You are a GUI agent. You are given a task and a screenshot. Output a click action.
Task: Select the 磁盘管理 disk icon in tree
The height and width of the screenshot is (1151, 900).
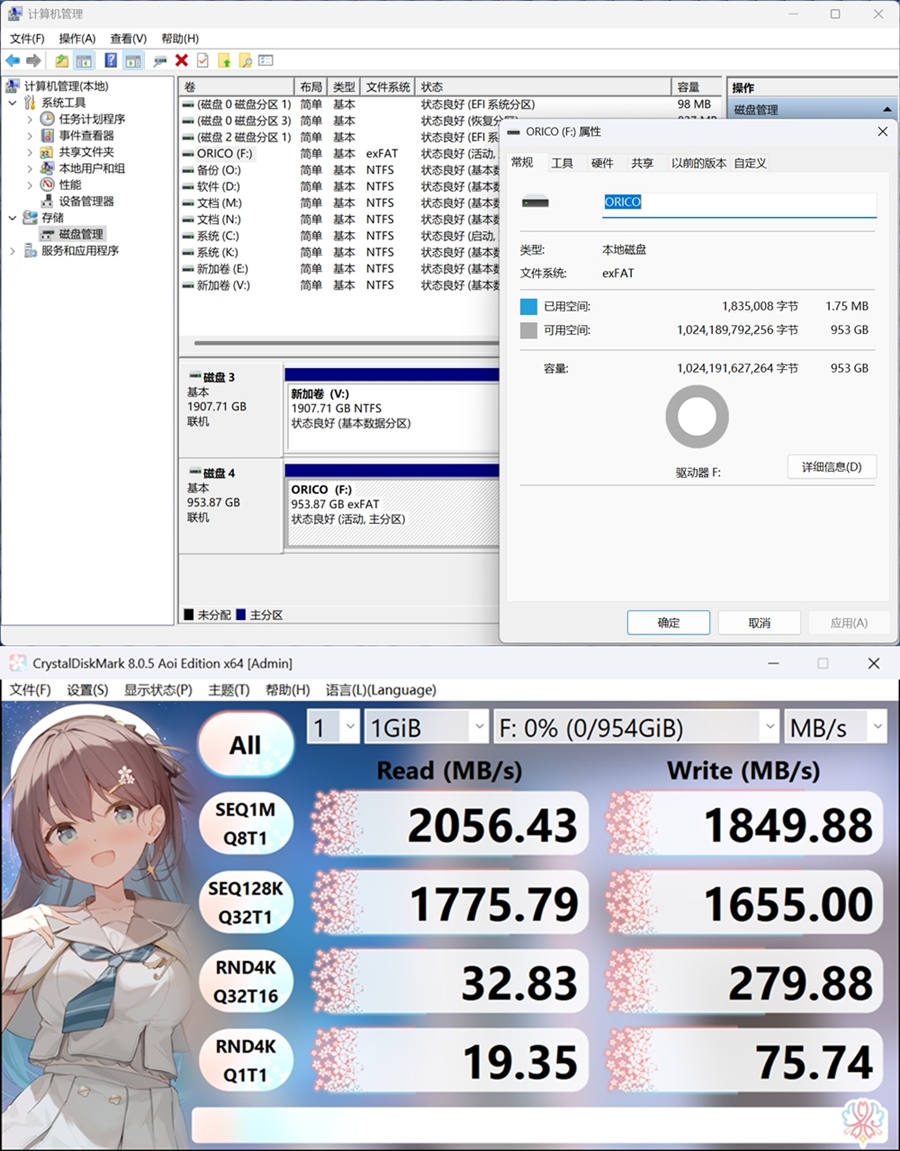48,234
